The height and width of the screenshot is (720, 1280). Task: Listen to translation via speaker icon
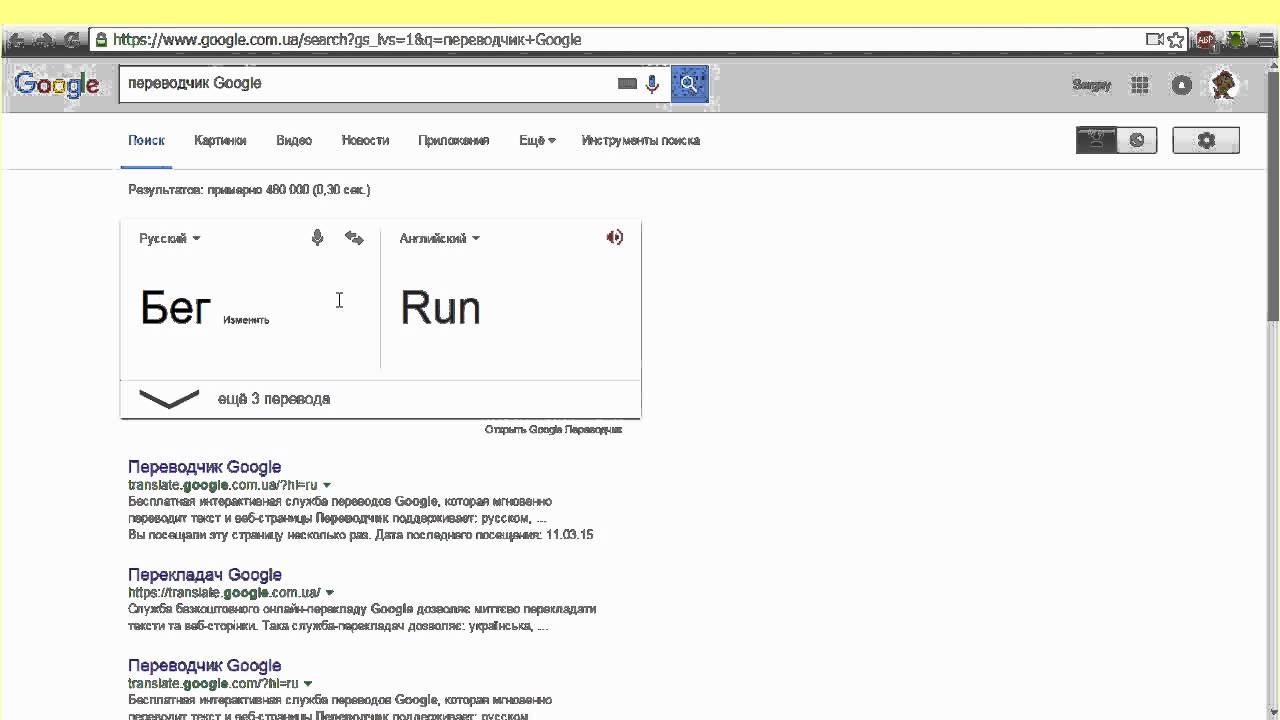[x=615, y=237]
